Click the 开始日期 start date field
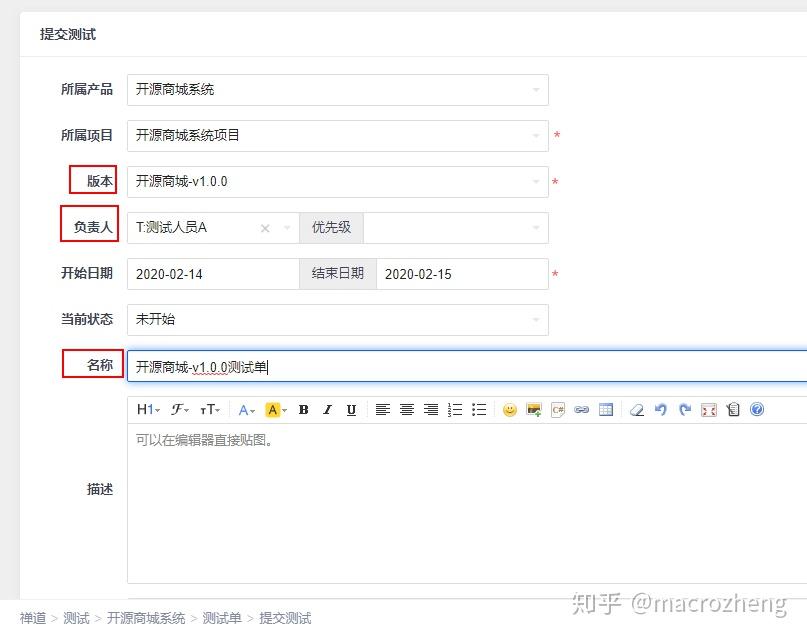Image resolution: width=807 pixels, height=639 pixels. tap(213, 274)
